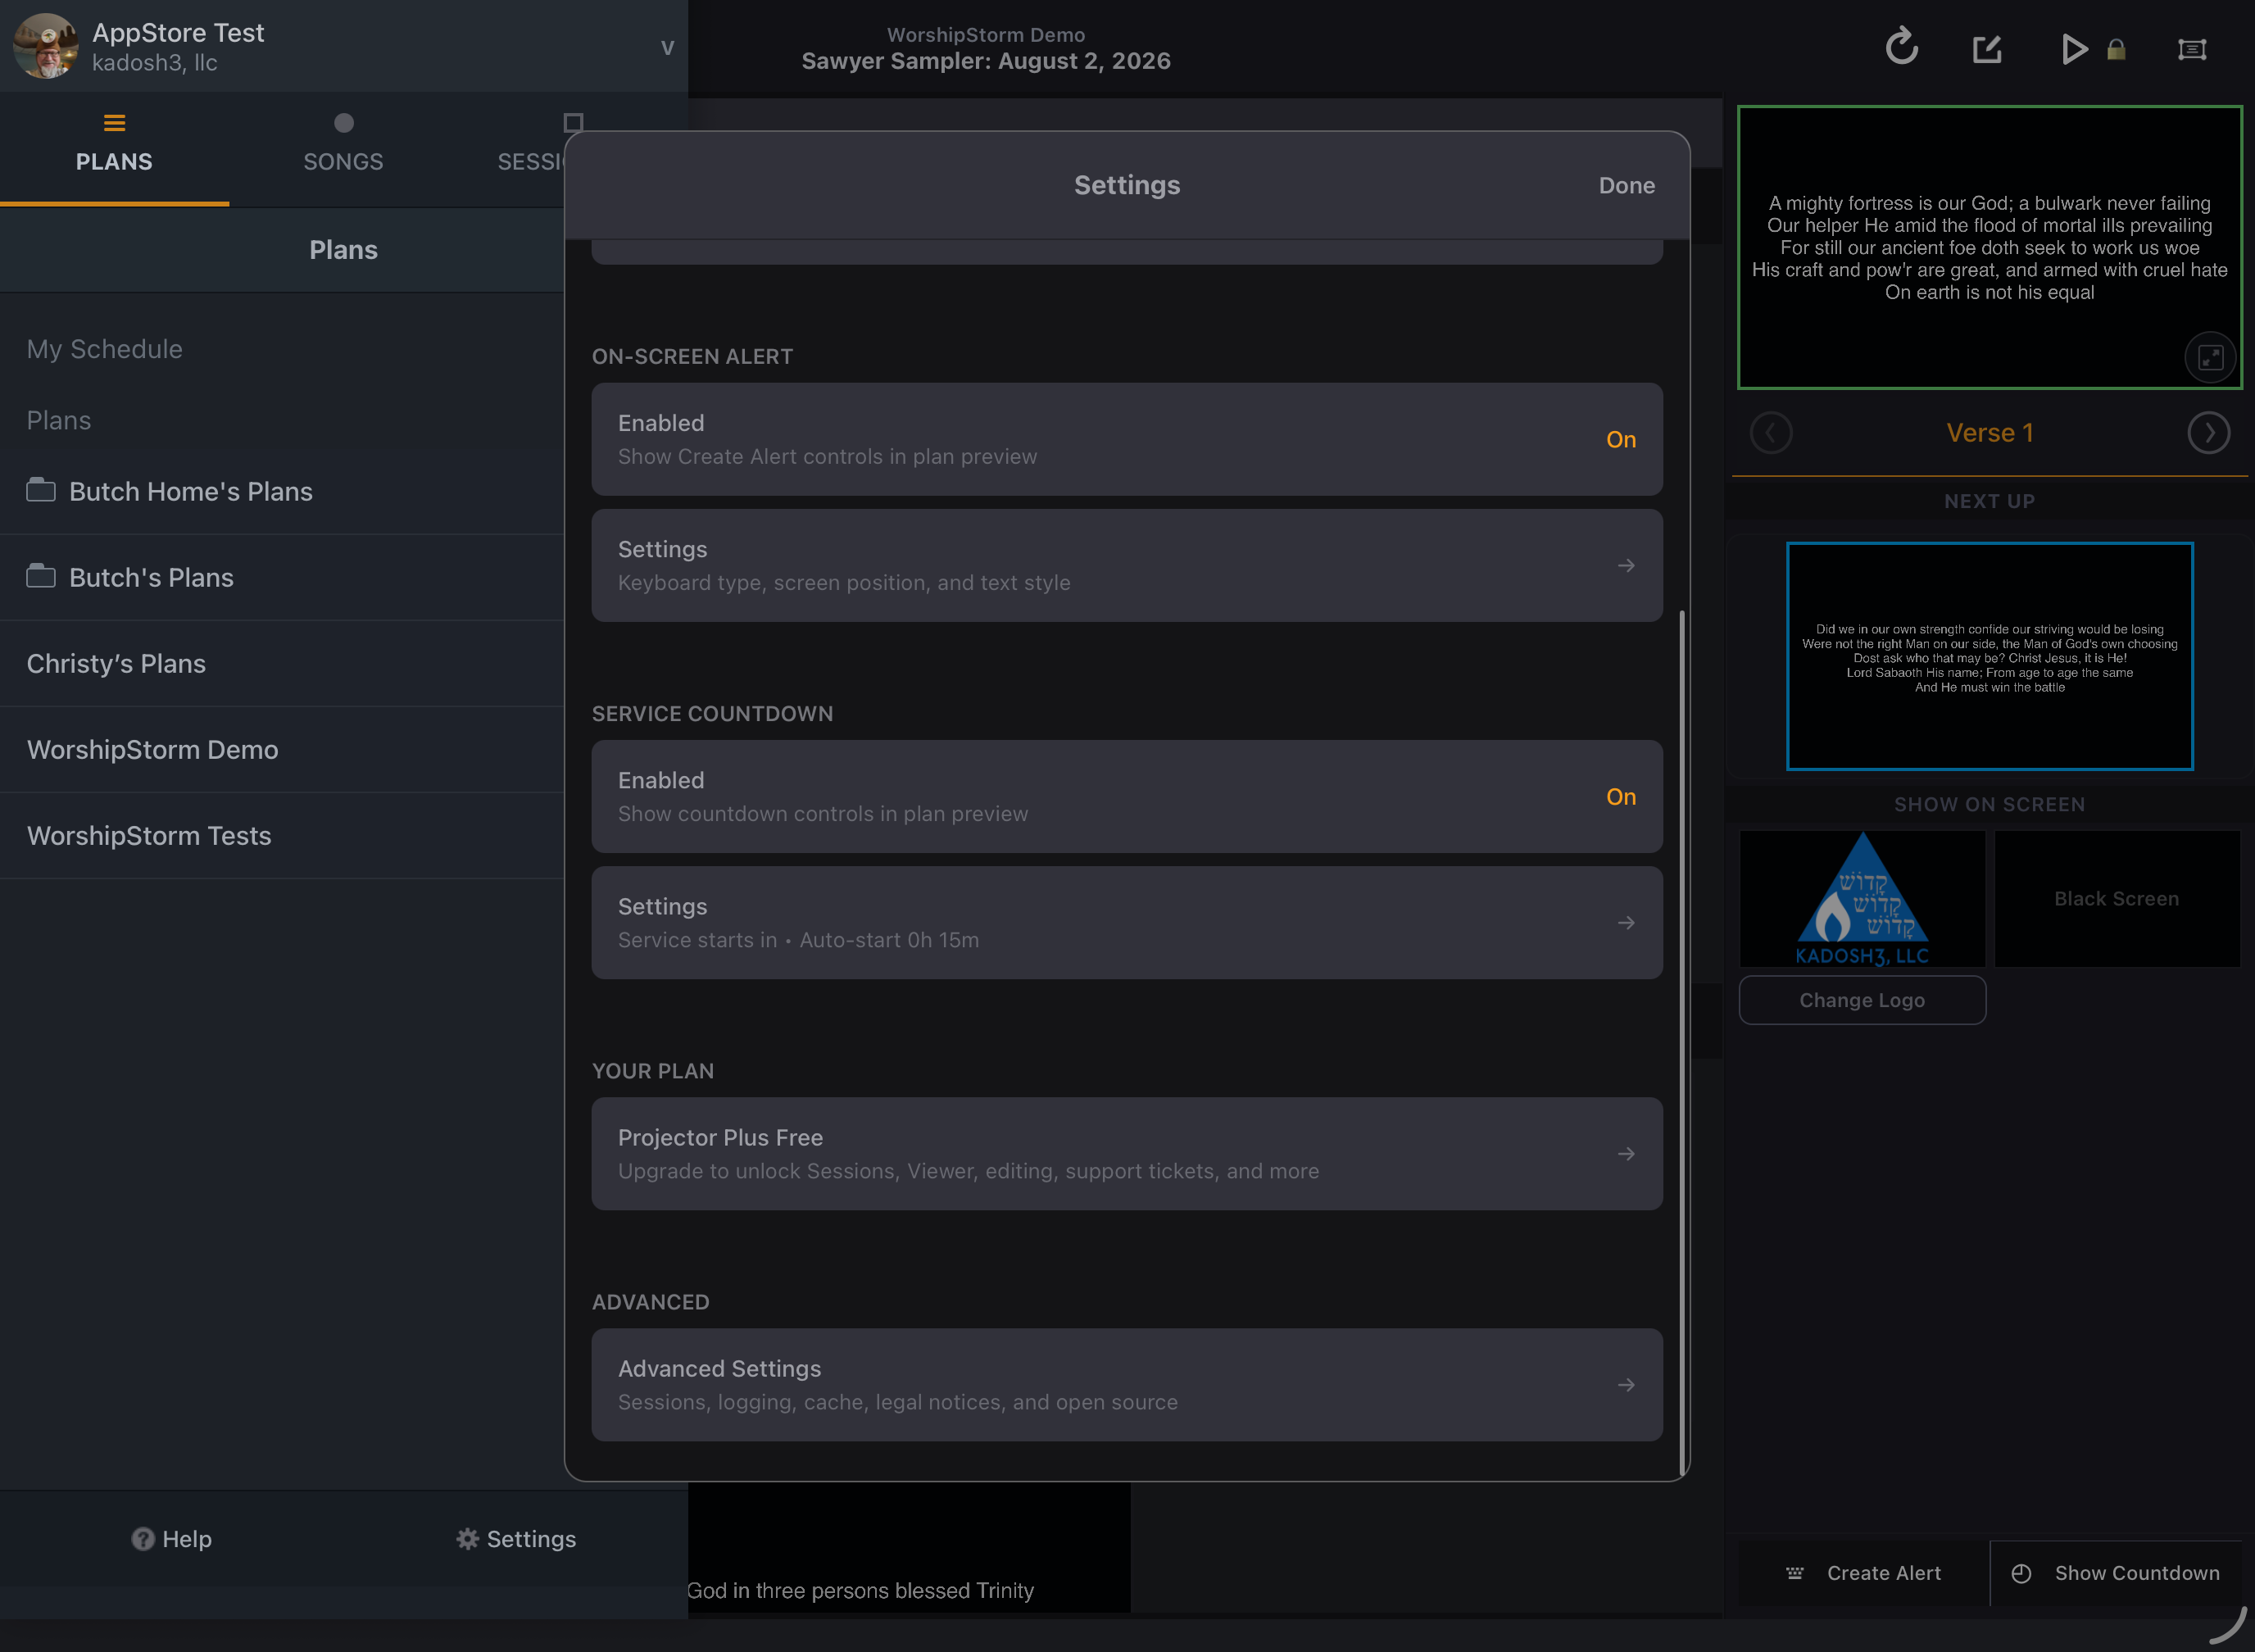Click the keyboard icon beside Create Alert

tap(1795, 1573)
